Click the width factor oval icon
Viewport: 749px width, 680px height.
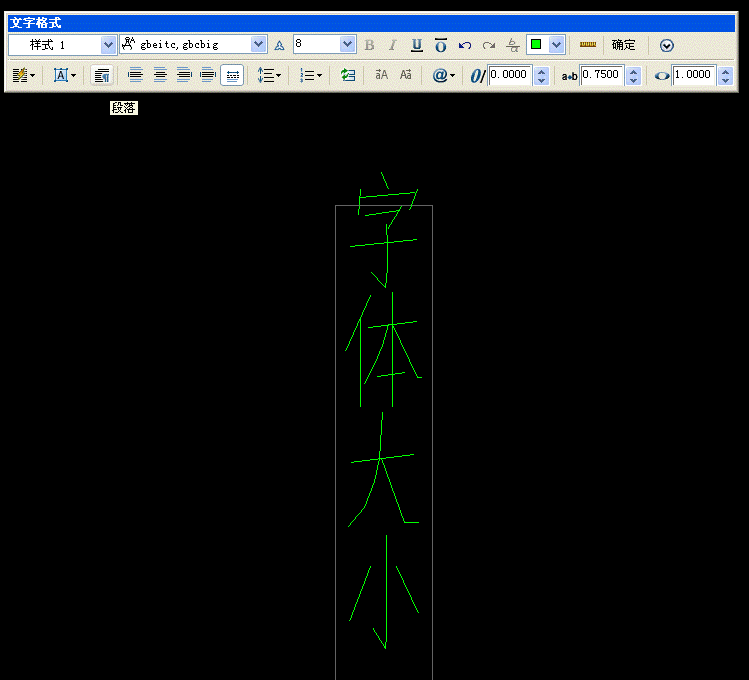pyautogui.click(x=662, y=76)
